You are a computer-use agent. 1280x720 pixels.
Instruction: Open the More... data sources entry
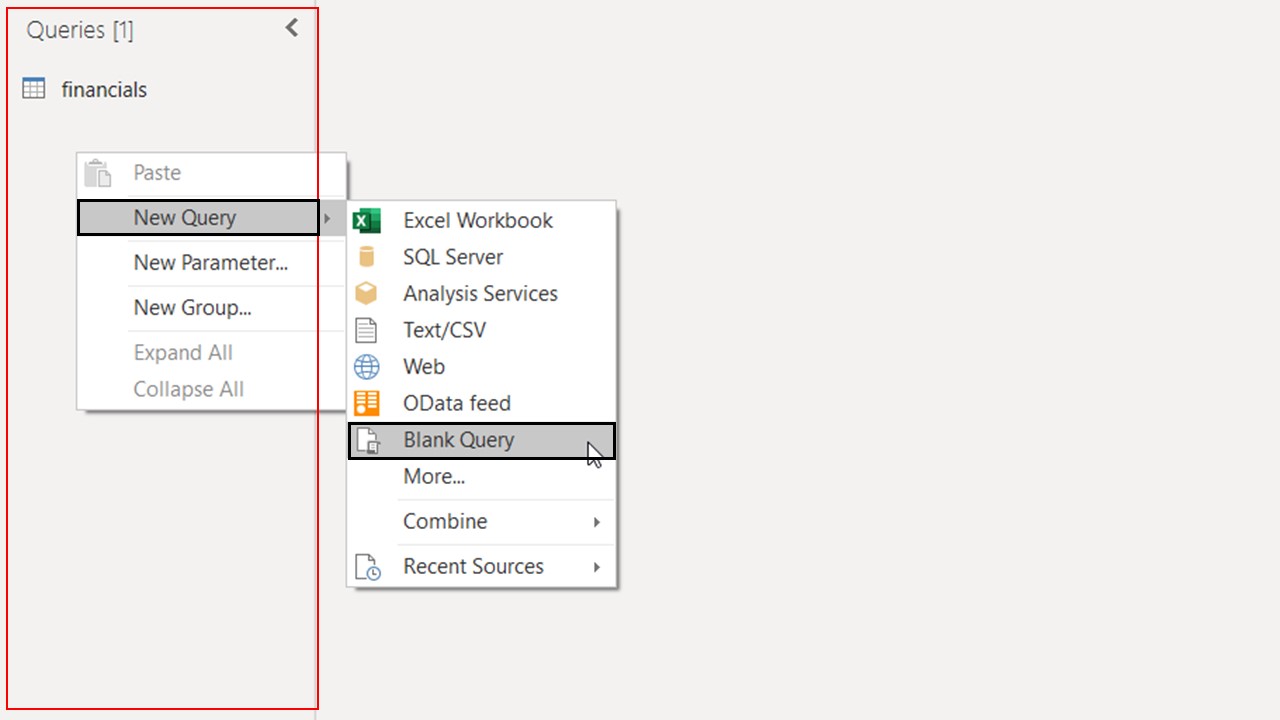click(434, 477)
